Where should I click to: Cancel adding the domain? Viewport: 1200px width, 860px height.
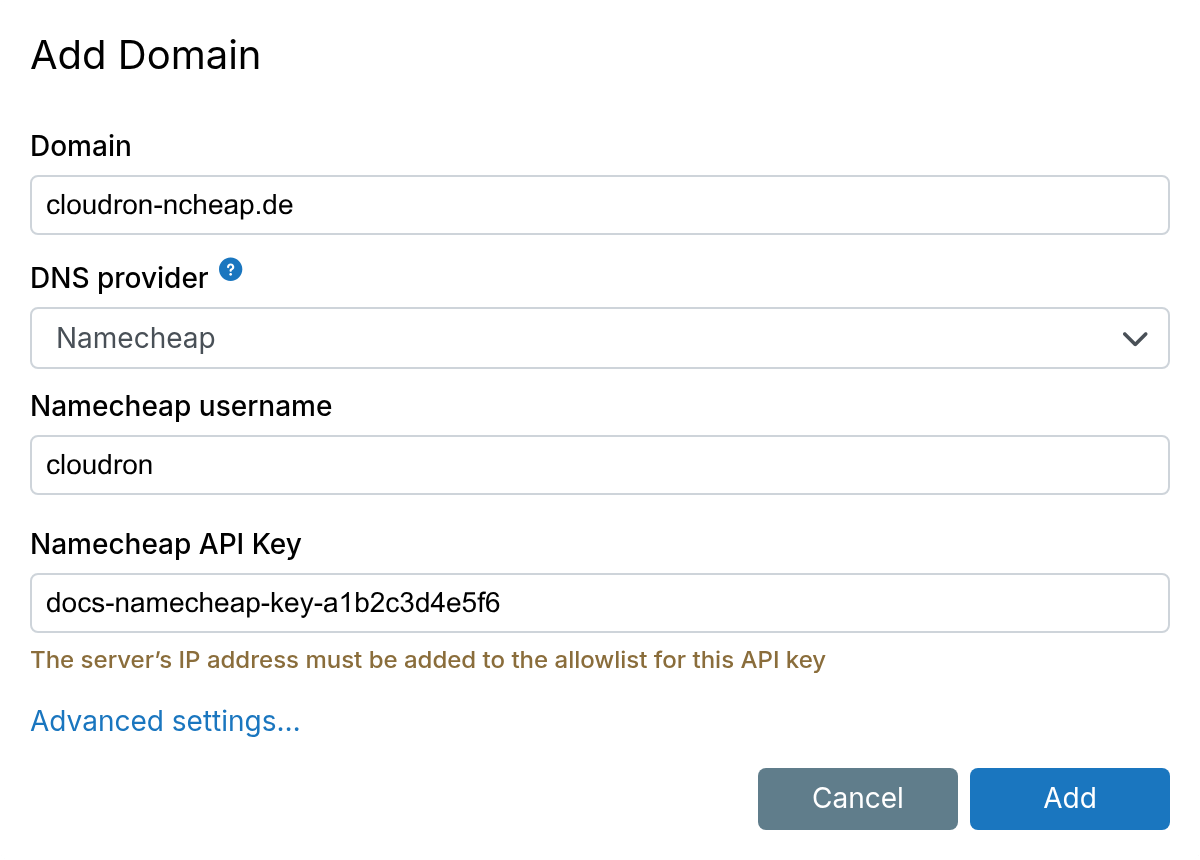(858, 798)
